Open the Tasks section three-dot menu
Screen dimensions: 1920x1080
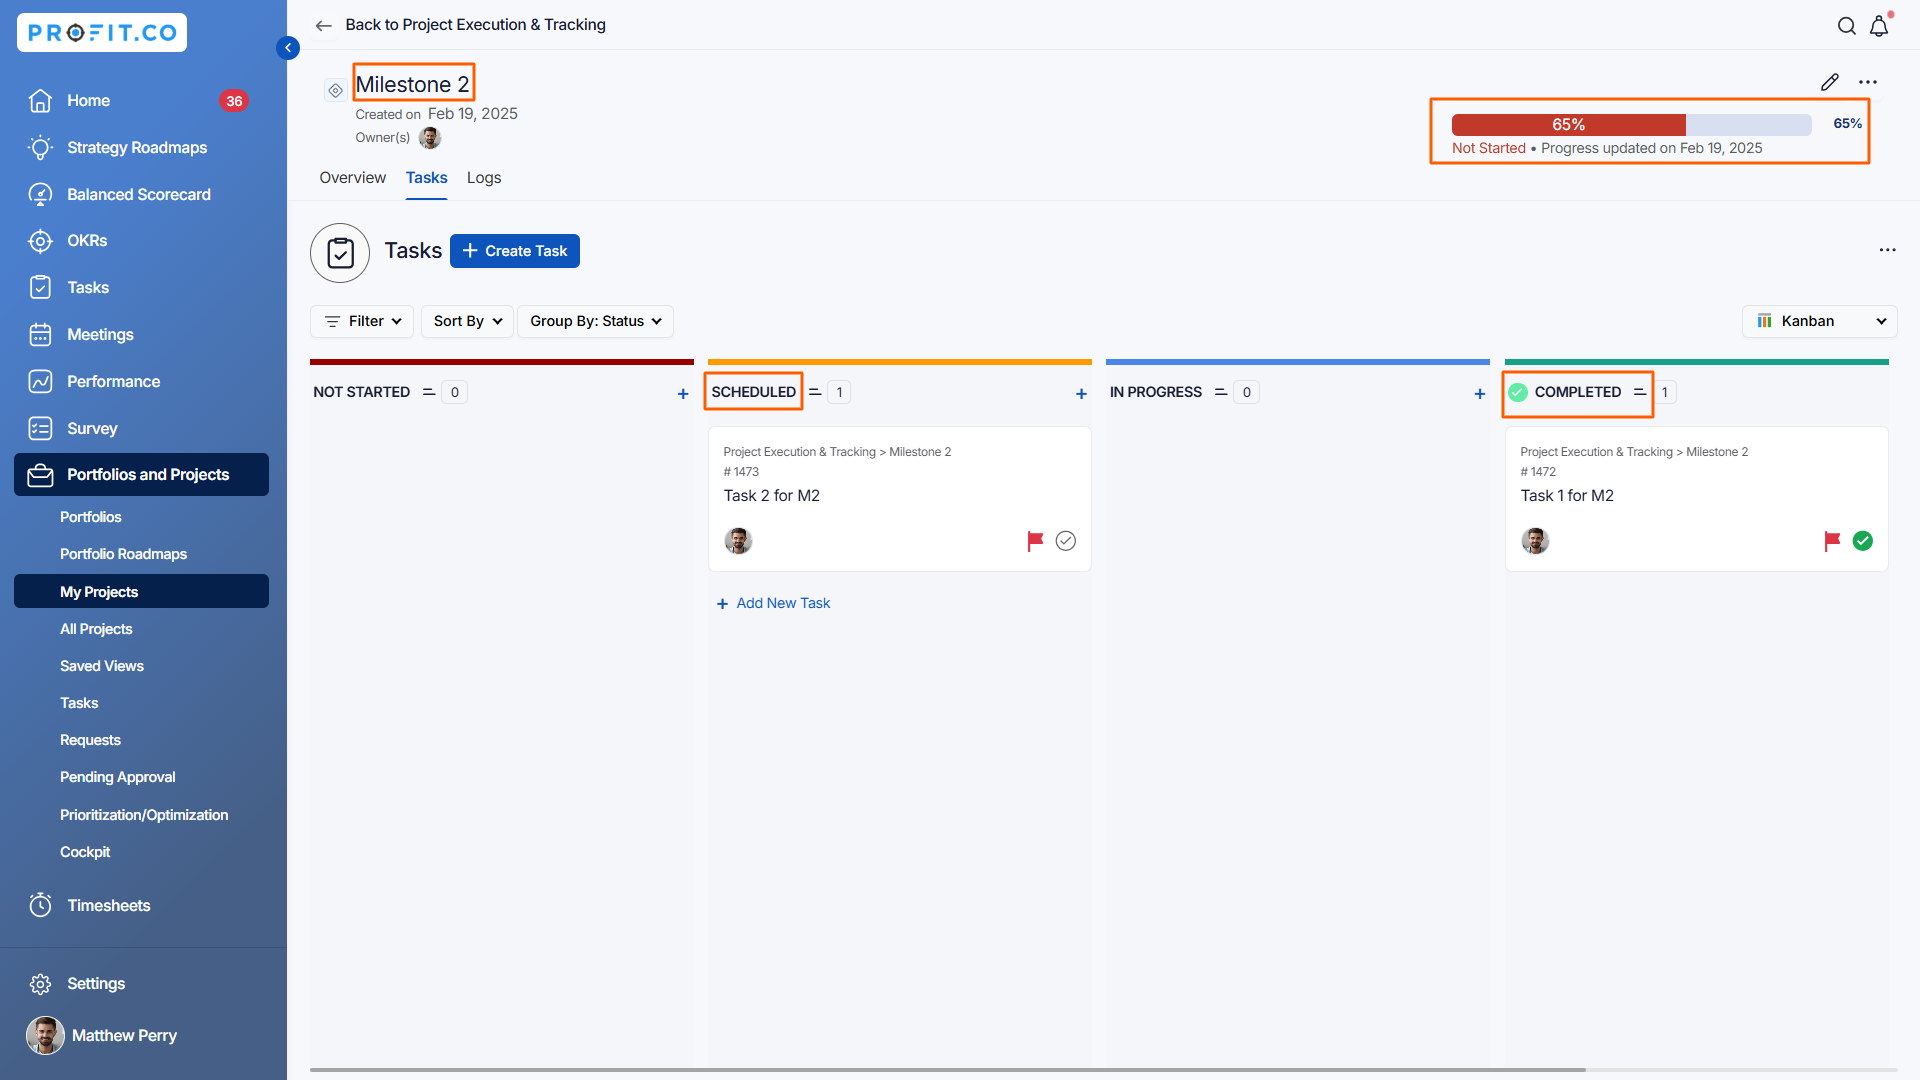point(1887,250)
